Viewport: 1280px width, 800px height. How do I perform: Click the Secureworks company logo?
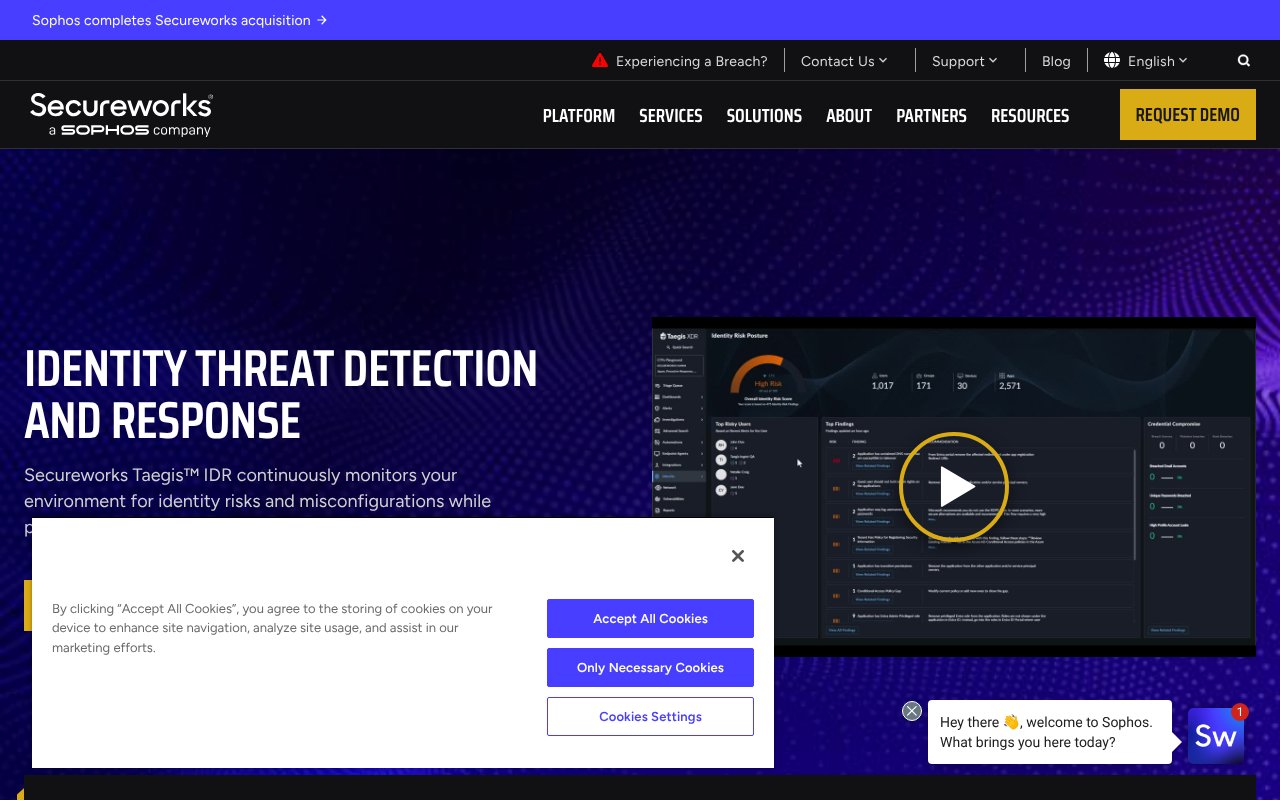click(x=120, y=114)
